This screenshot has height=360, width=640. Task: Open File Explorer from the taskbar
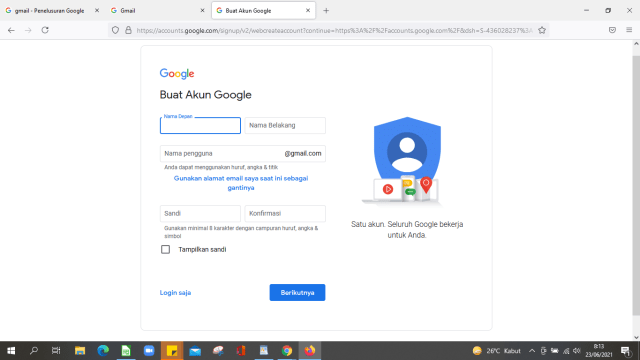(x=80, y=351)
